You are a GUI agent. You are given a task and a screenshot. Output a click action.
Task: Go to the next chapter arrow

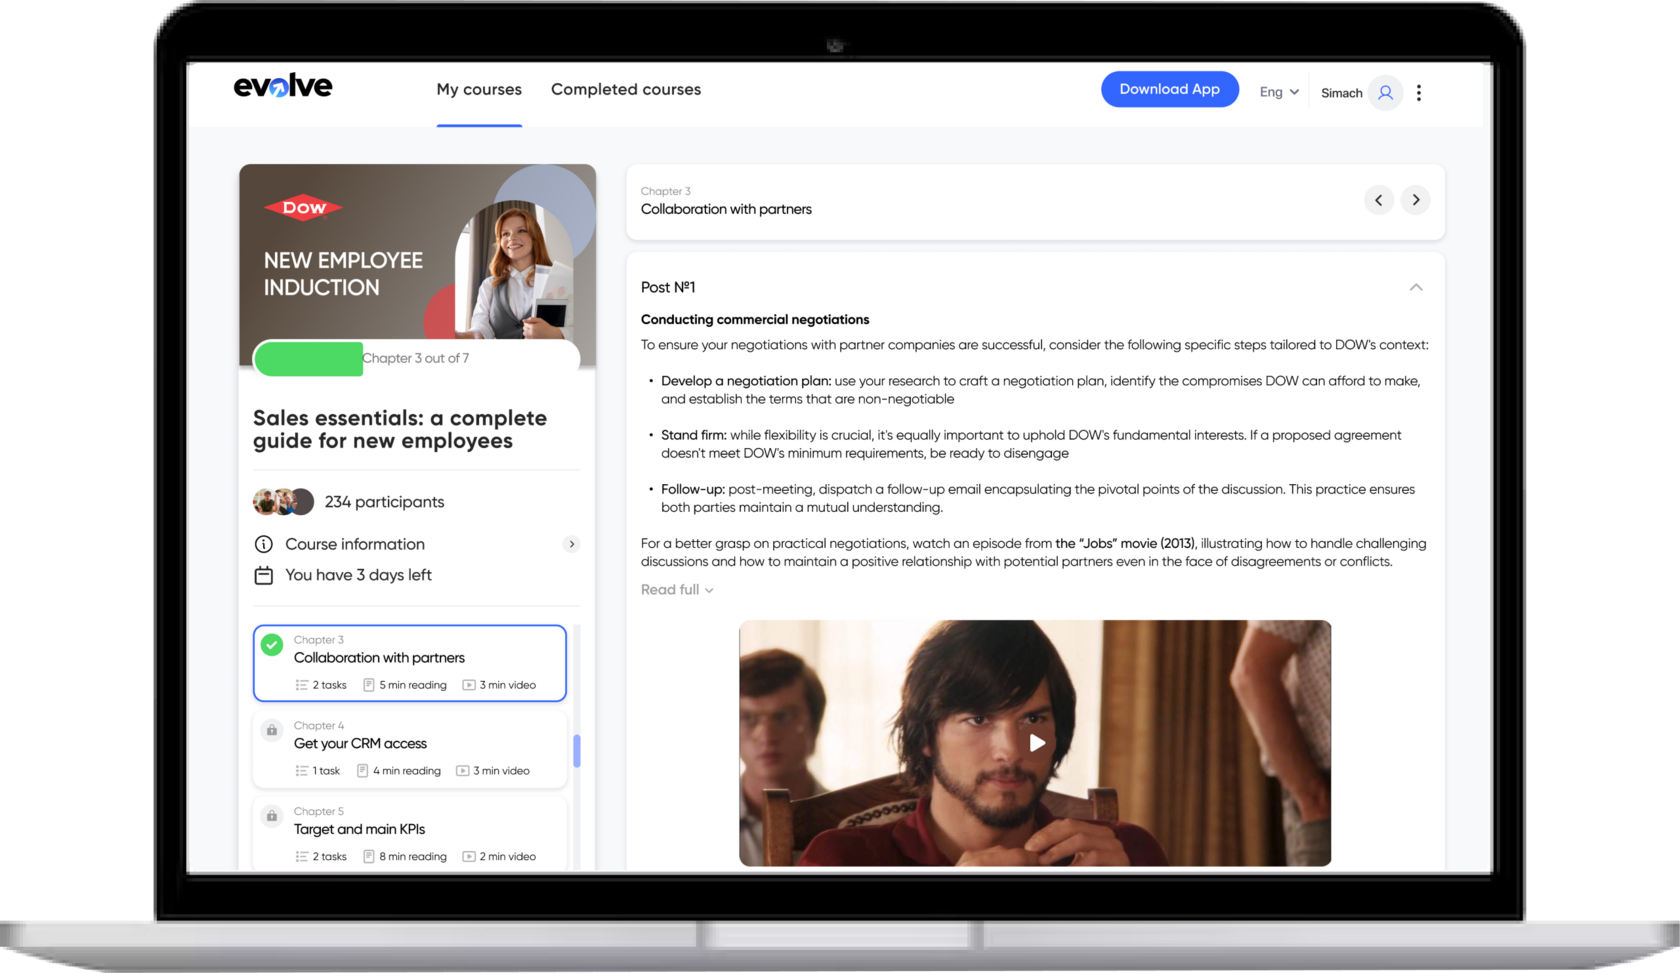pos(1415,200)
